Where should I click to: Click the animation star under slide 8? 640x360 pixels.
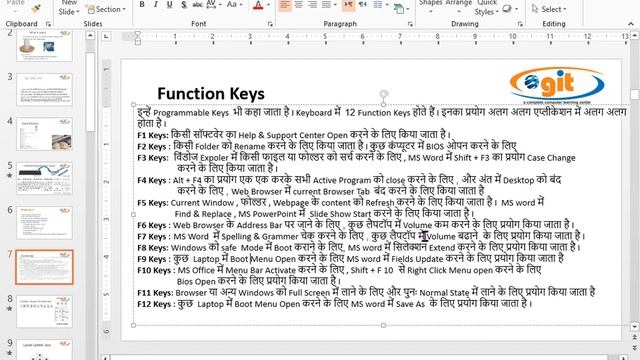pyautogui.click(x=10, y=309)
